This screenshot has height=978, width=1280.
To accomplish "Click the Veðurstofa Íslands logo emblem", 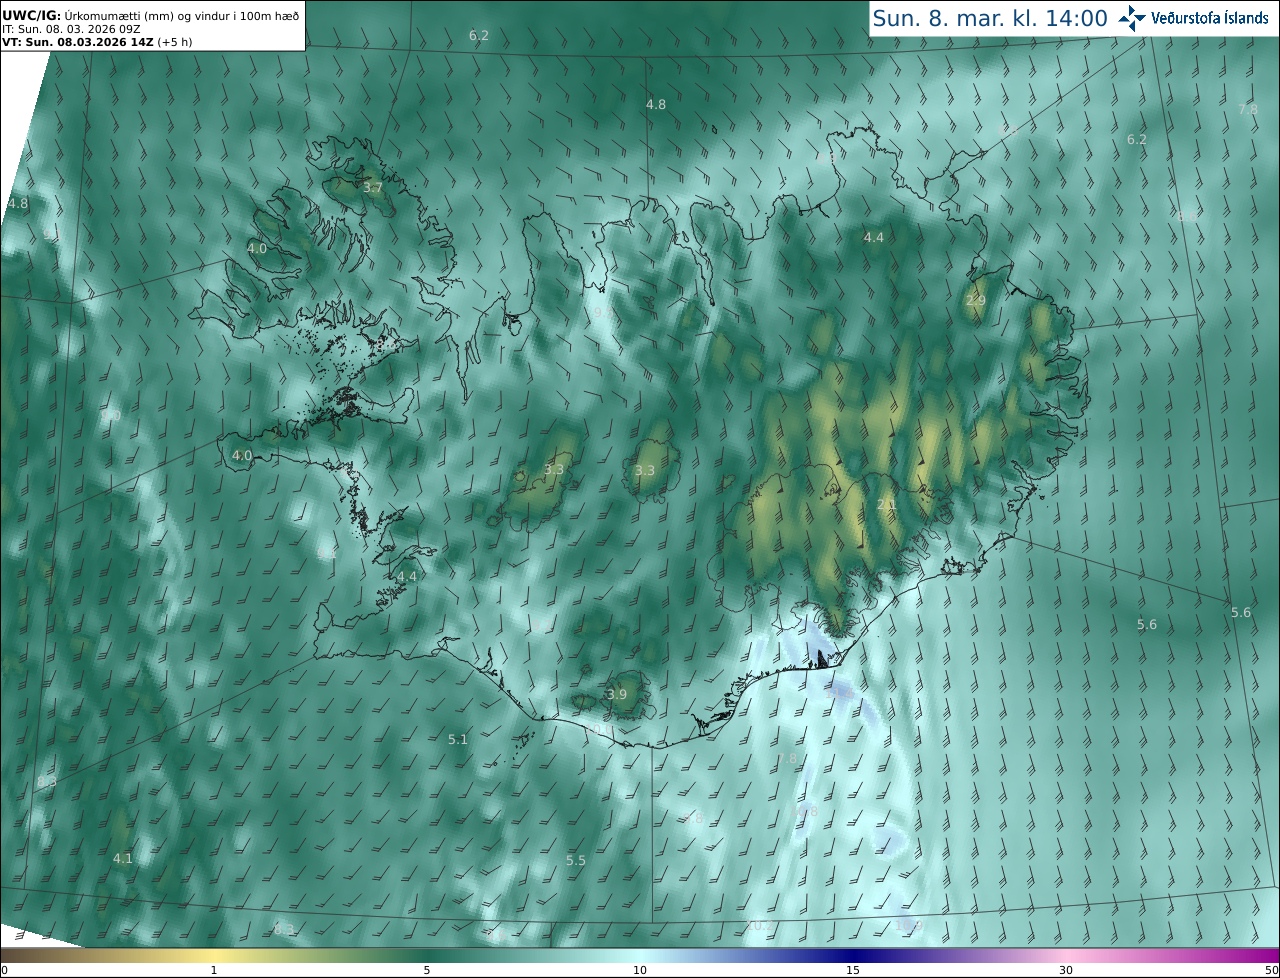I will pyautogui.click(x=1133, y=18).
